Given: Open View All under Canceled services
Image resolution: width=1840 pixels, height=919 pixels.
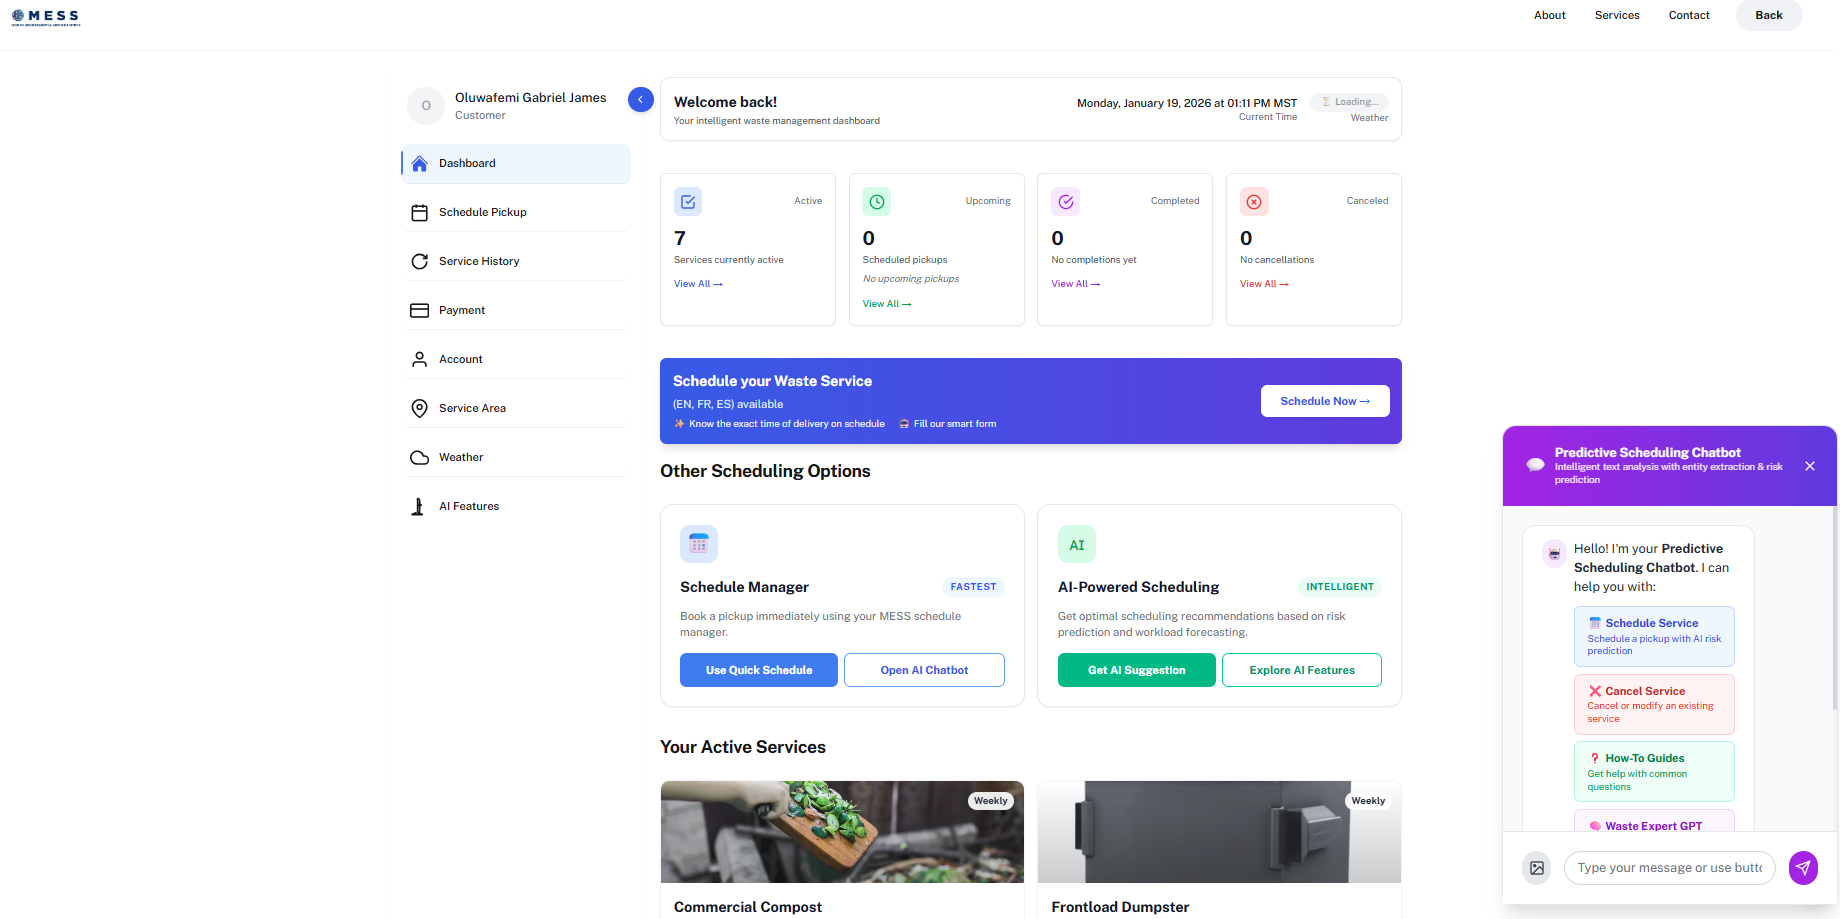Looking at the screenshot, I should 1263,284.
